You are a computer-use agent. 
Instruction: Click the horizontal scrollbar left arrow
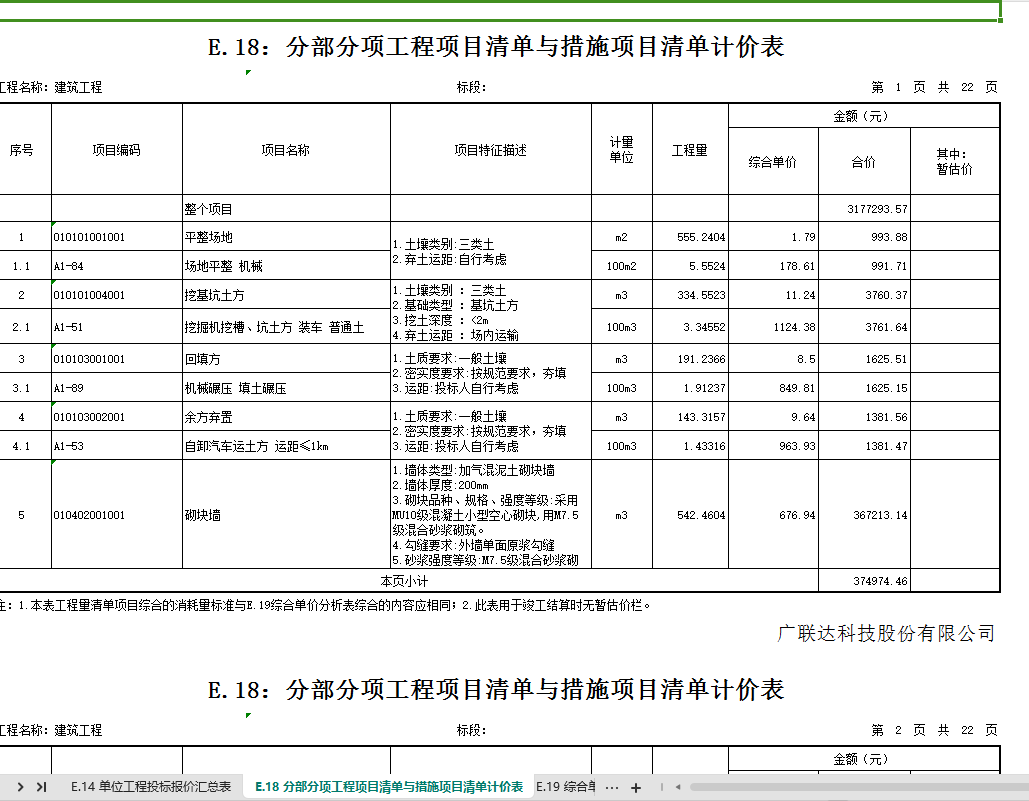point(678,787)
